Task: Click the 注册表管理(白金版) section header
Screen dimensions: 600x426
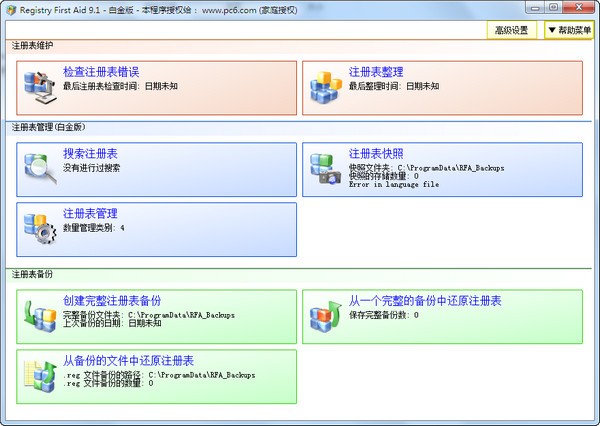Action: pyautogui.click(x=48, y=127)
